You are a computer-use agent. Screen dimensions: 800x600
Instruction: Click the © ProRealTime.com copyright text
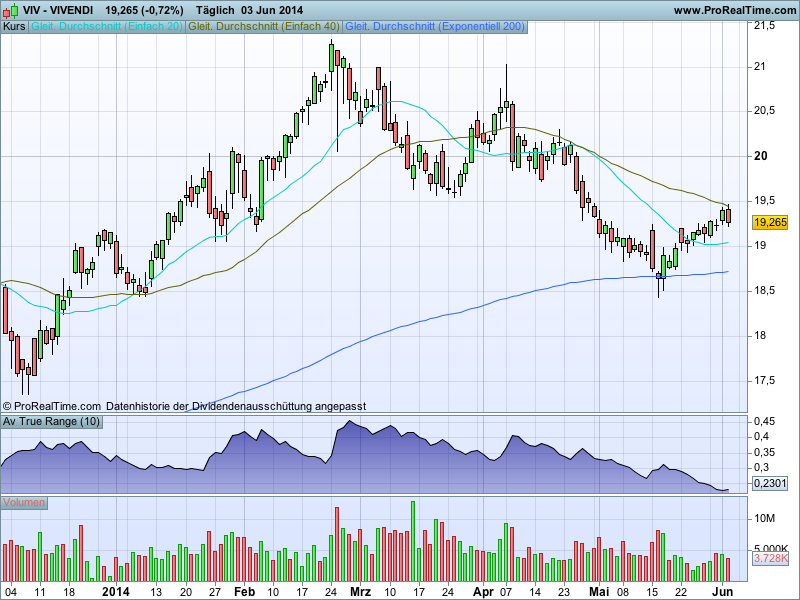point(52,406)
